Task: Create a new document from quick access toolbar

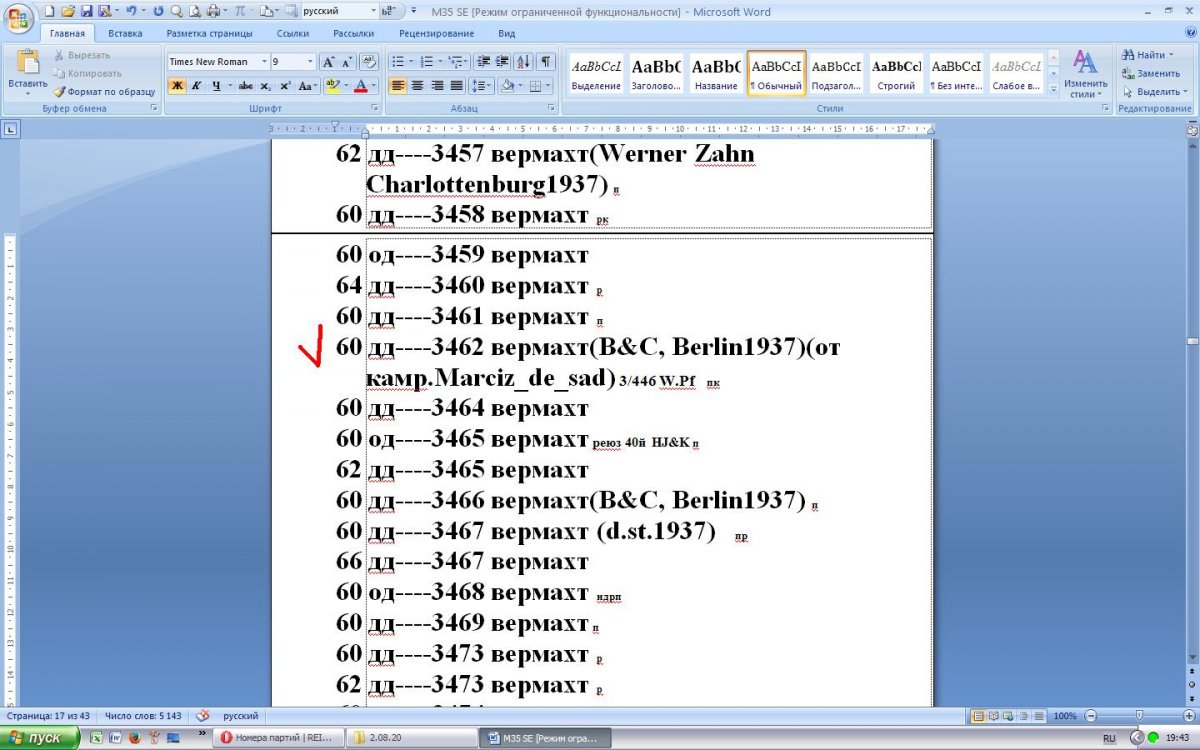Action: click(50, 11)
